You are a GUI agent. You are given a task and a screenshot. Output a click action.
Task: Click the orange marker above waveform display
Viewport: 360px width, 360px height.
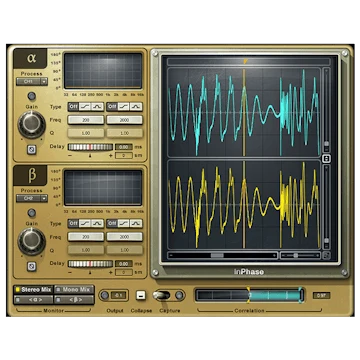(245, 61)
